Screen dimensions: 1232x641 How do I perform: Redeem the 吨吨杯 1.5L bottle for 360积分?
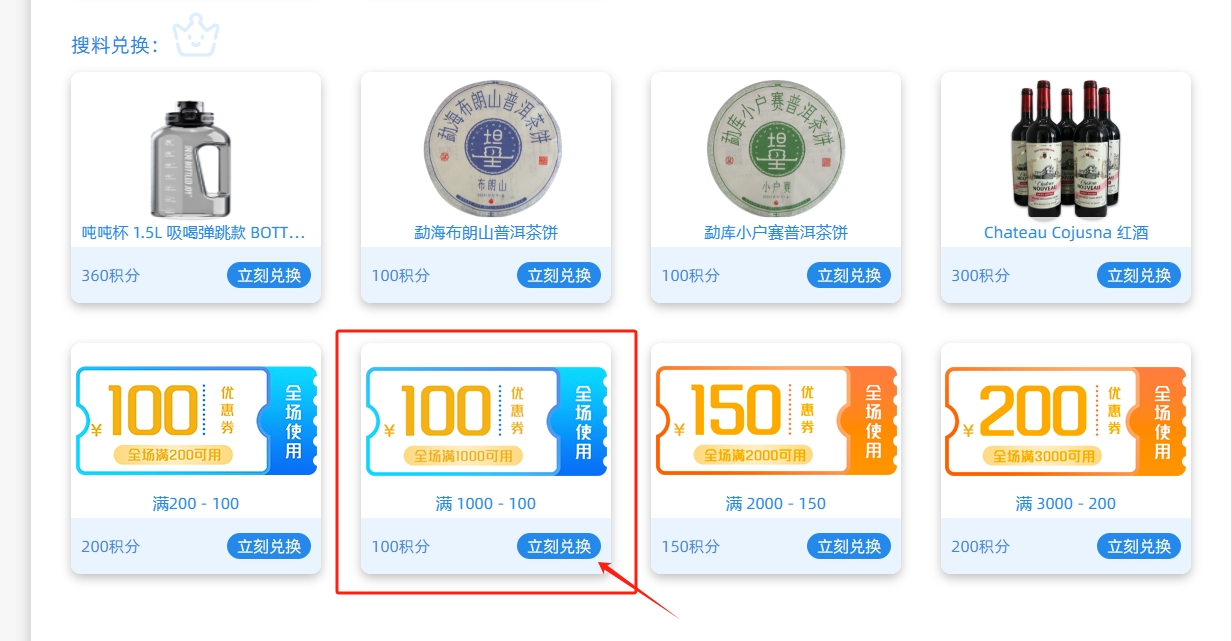point(269,275)
